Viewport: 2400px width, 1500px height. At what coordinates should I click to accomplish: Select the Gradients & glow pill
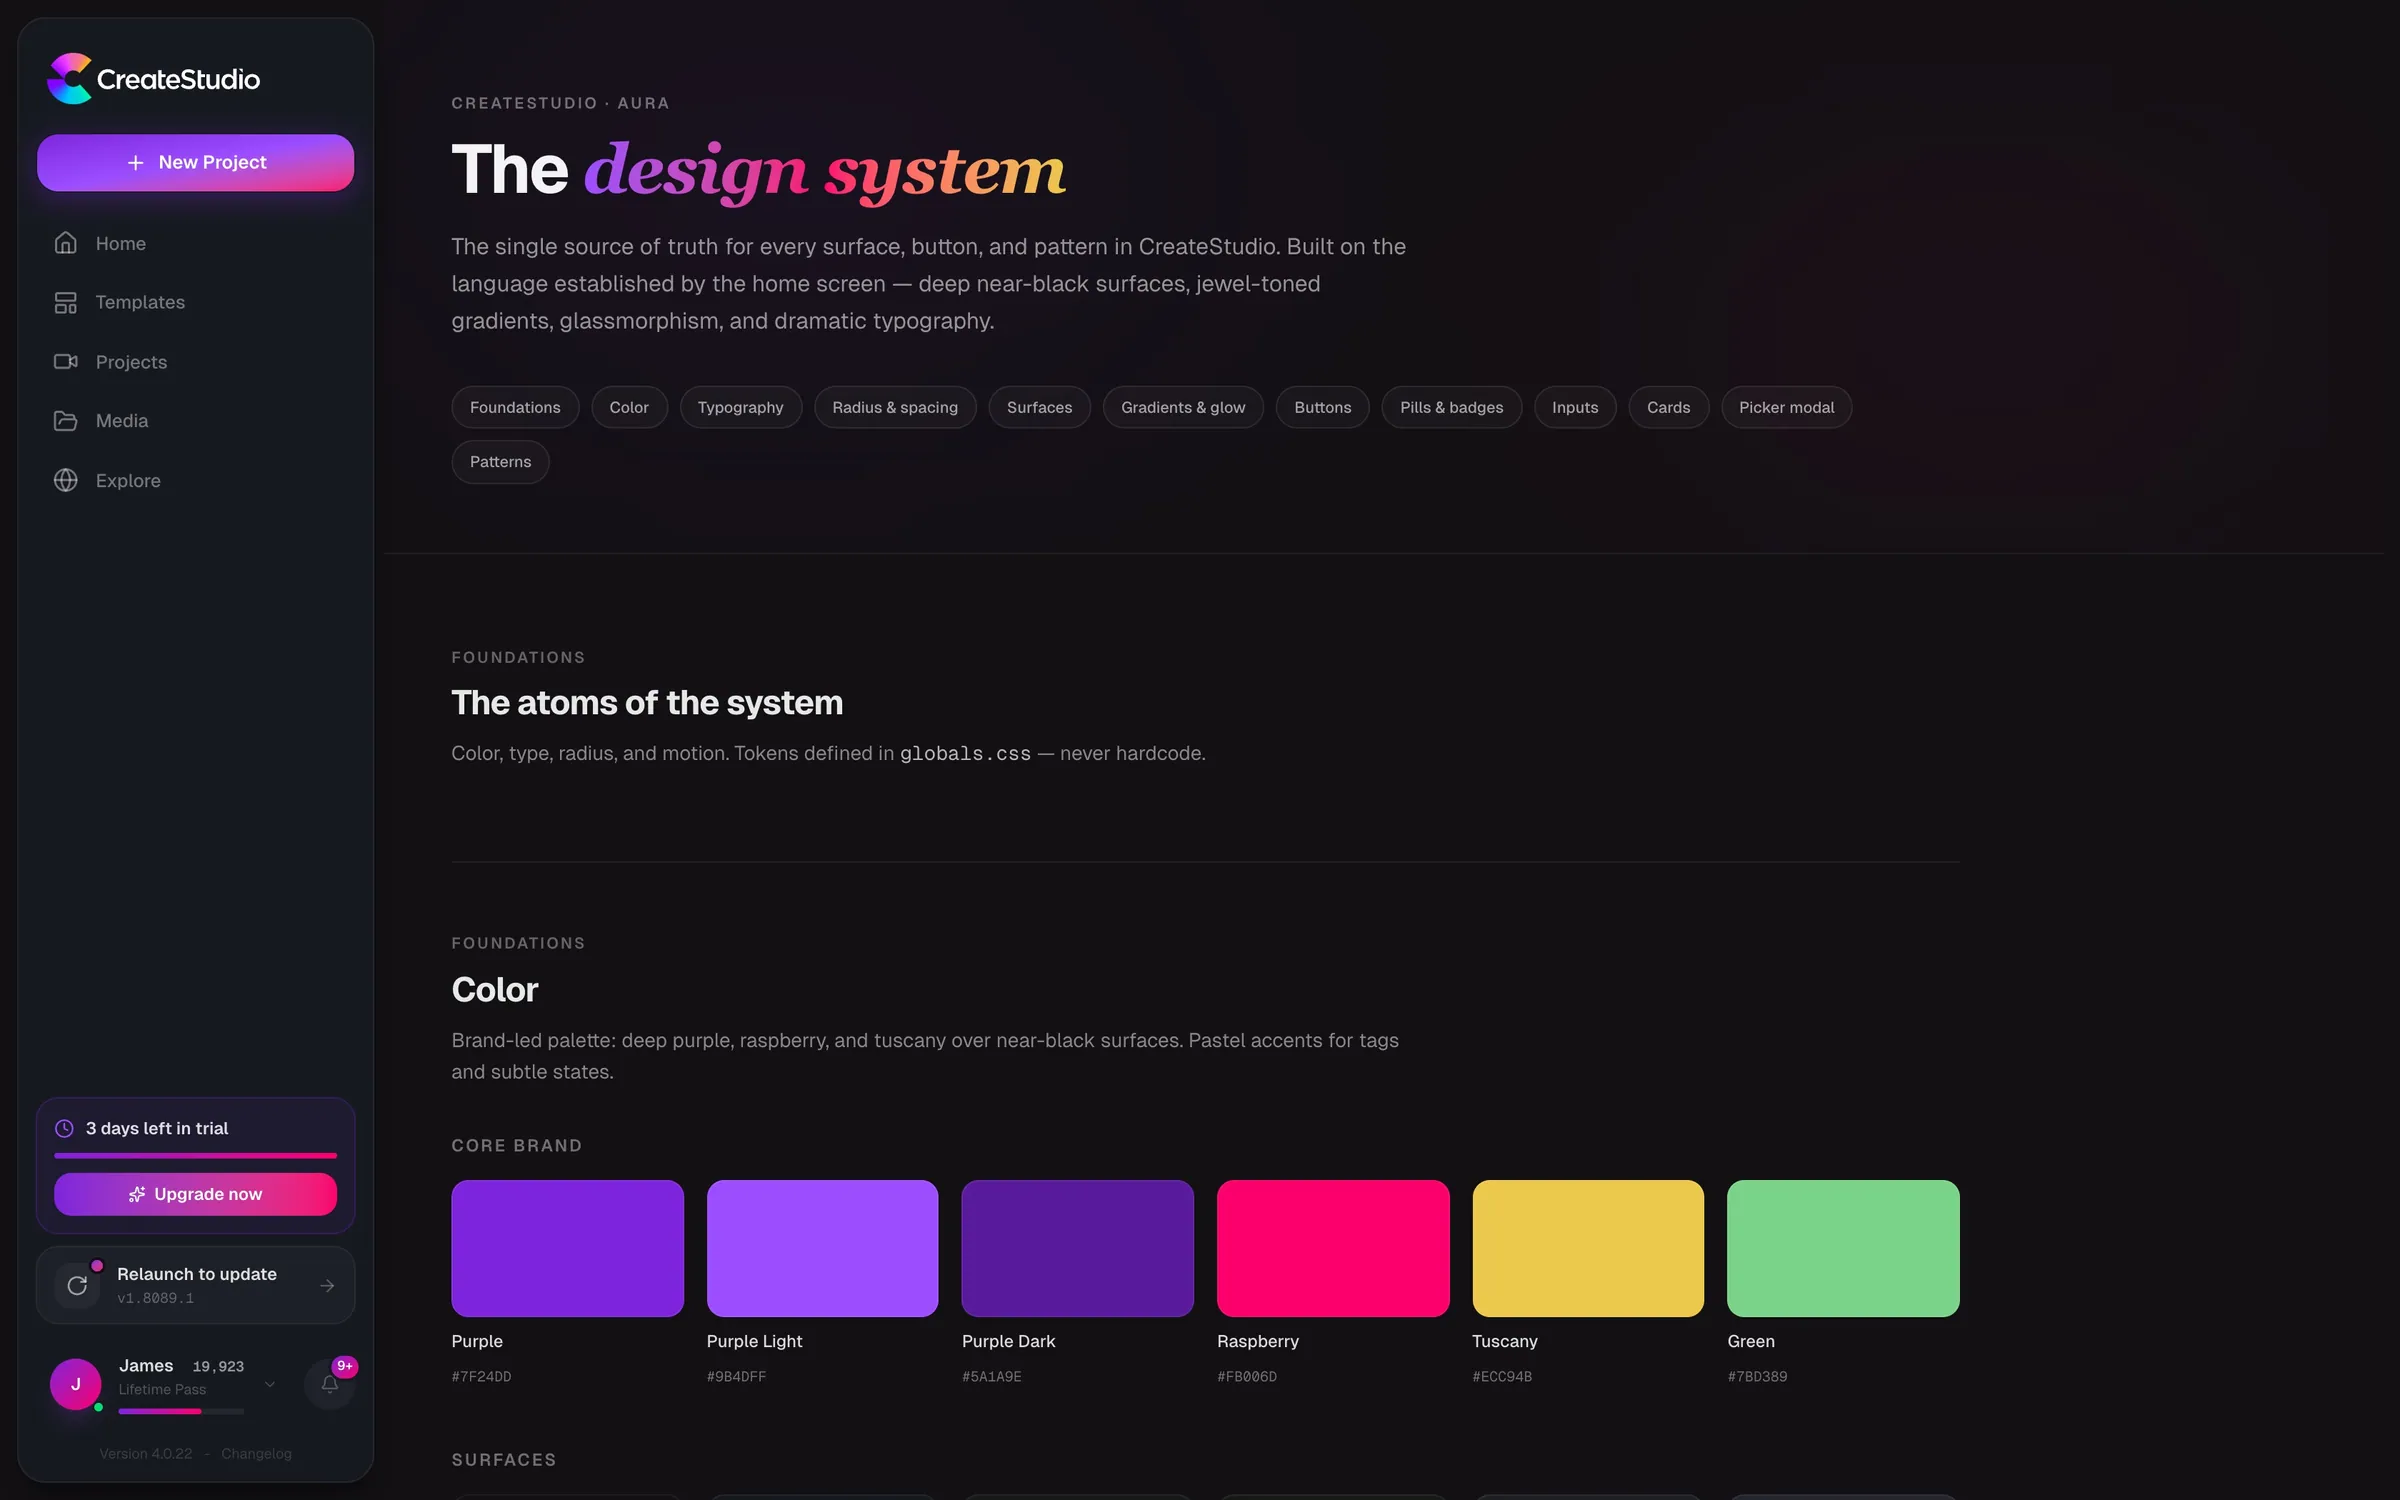tap(1183, 407)
